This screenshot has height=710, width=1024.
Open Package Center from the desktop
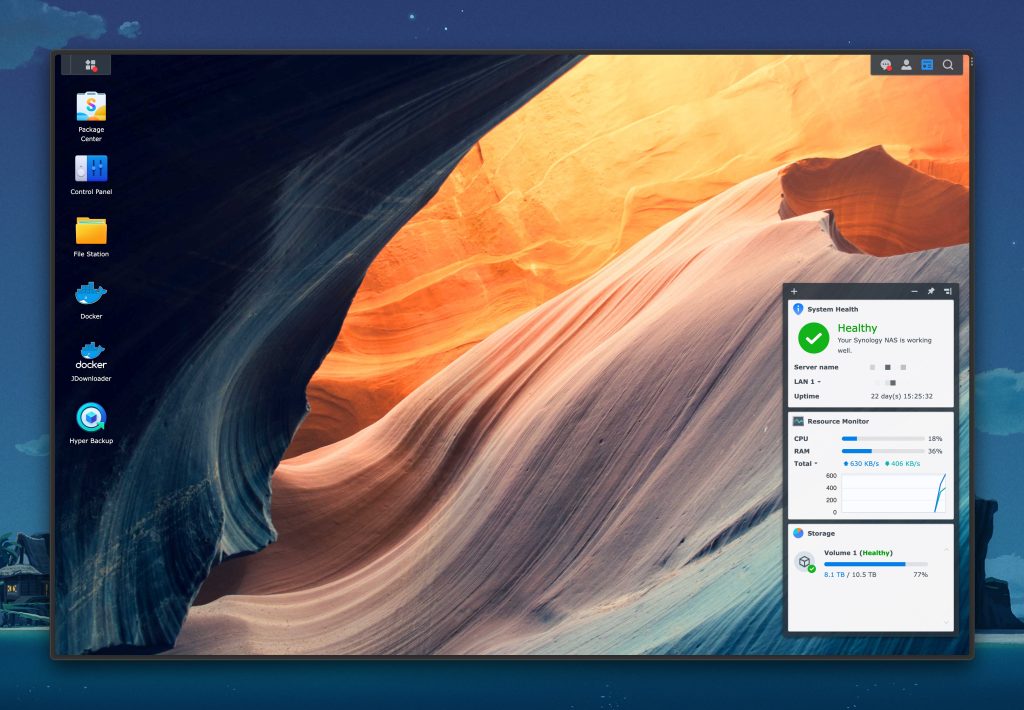click(x=91, y=116)
